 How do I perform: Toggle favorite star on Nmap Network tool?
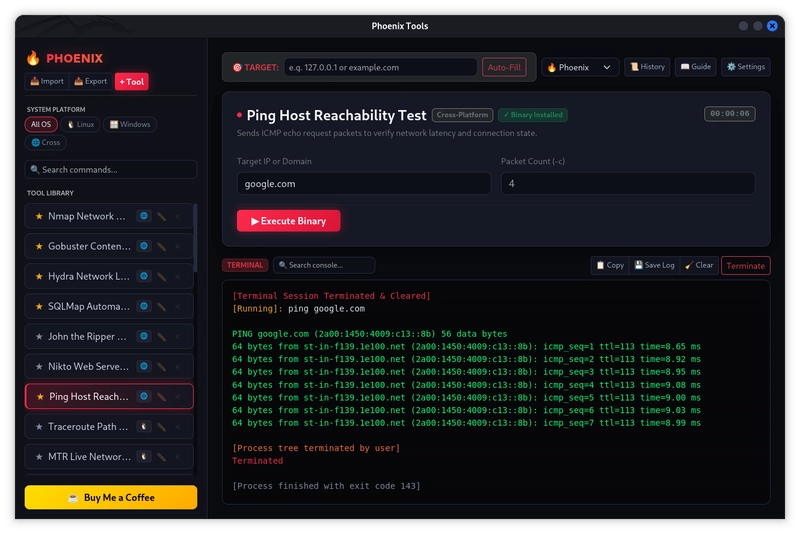(39, 216)
